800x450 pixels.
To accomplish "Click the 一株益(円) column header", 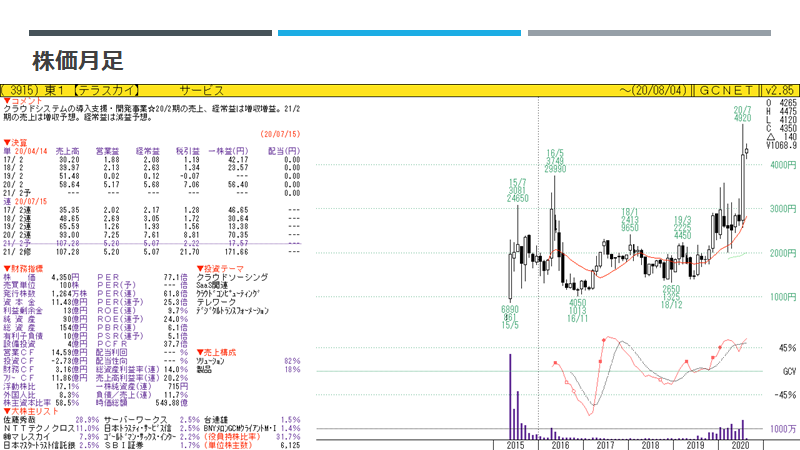I will (228, 151).
